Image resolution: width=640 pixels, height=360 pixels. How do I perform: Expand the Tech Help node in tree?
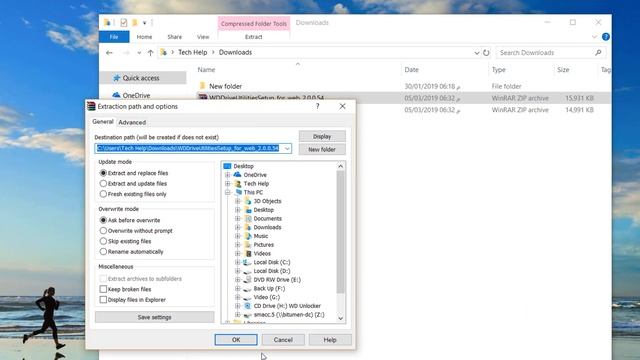228,184
